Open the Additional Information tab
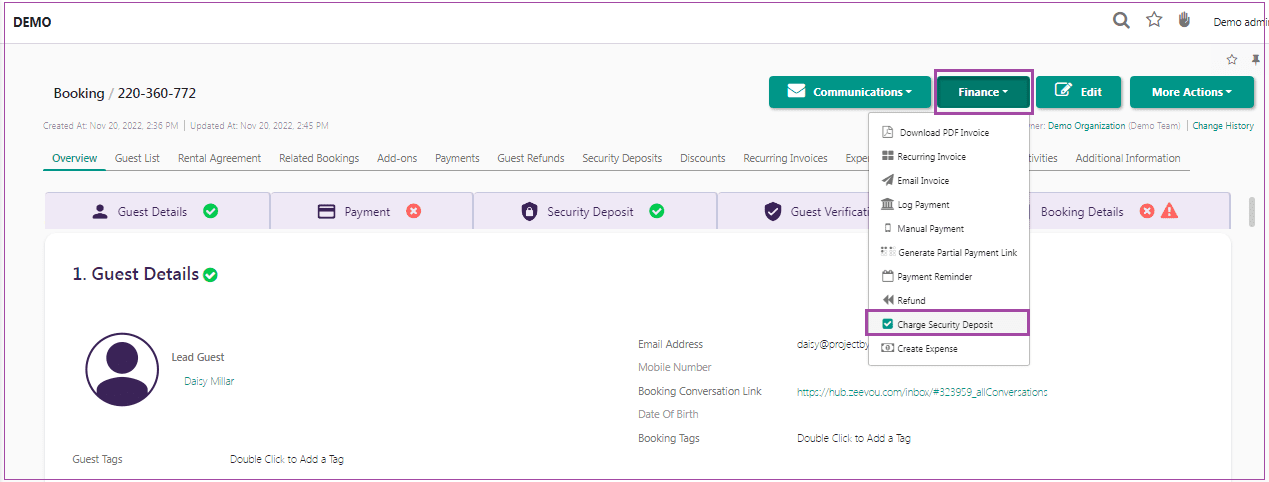Image resolution: width=1269 pixels, height=482 pixels. 1128,158
